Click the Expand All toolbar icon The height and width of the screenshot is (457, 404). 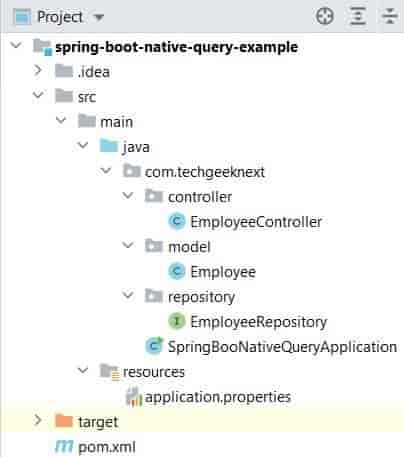tap(358, 16)
